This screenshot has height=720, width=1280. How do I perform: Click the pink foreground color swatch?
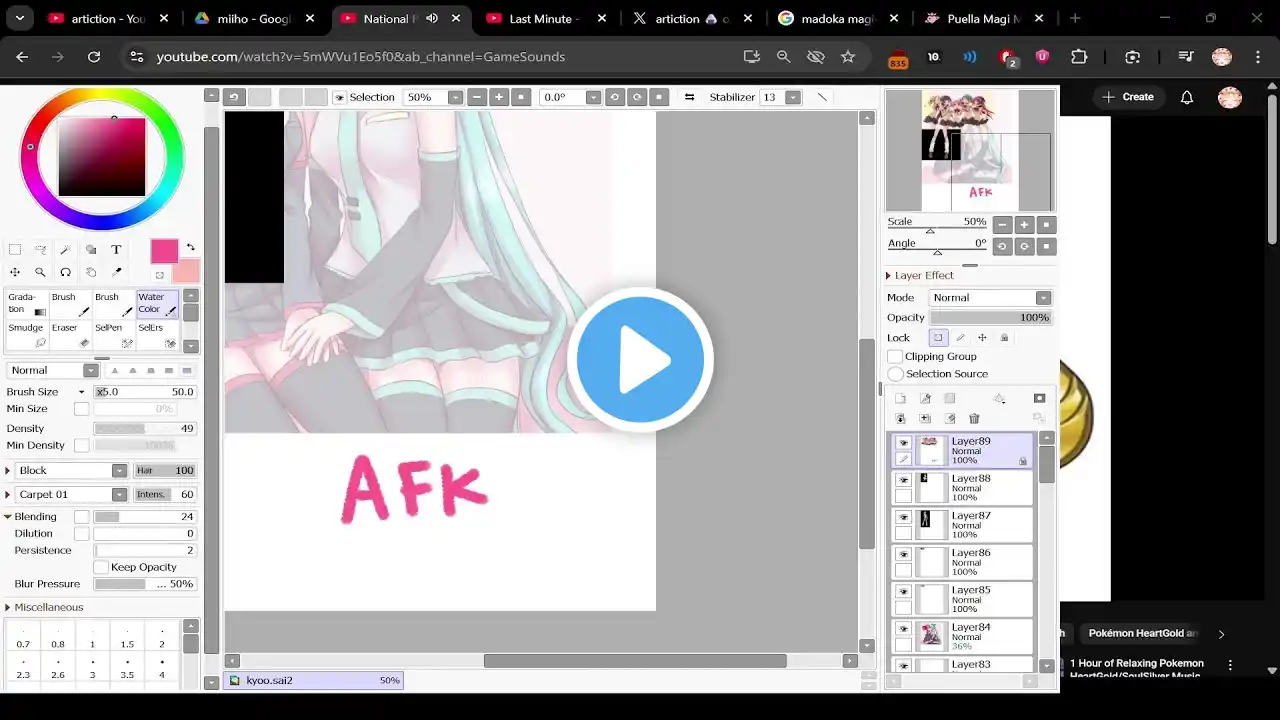click(x=164, y=251)
